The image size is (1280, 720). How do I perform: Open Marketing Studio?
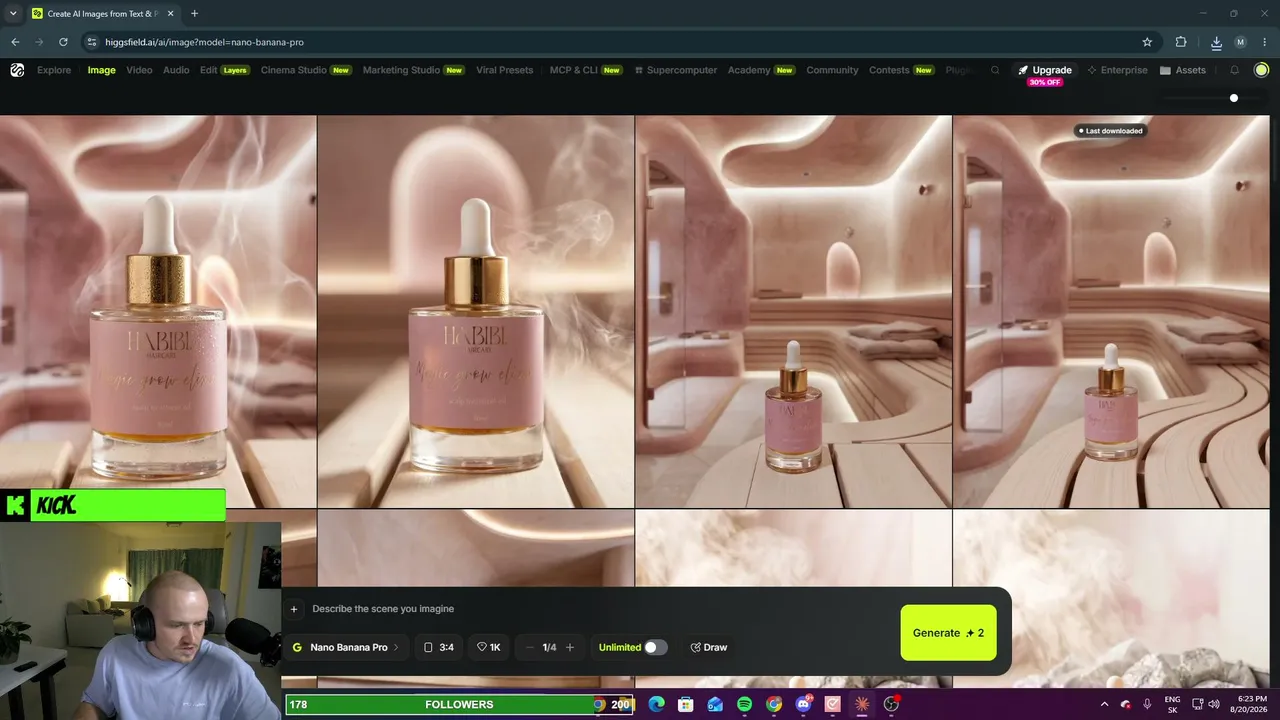pyautogui.click(x=413, y=70)
